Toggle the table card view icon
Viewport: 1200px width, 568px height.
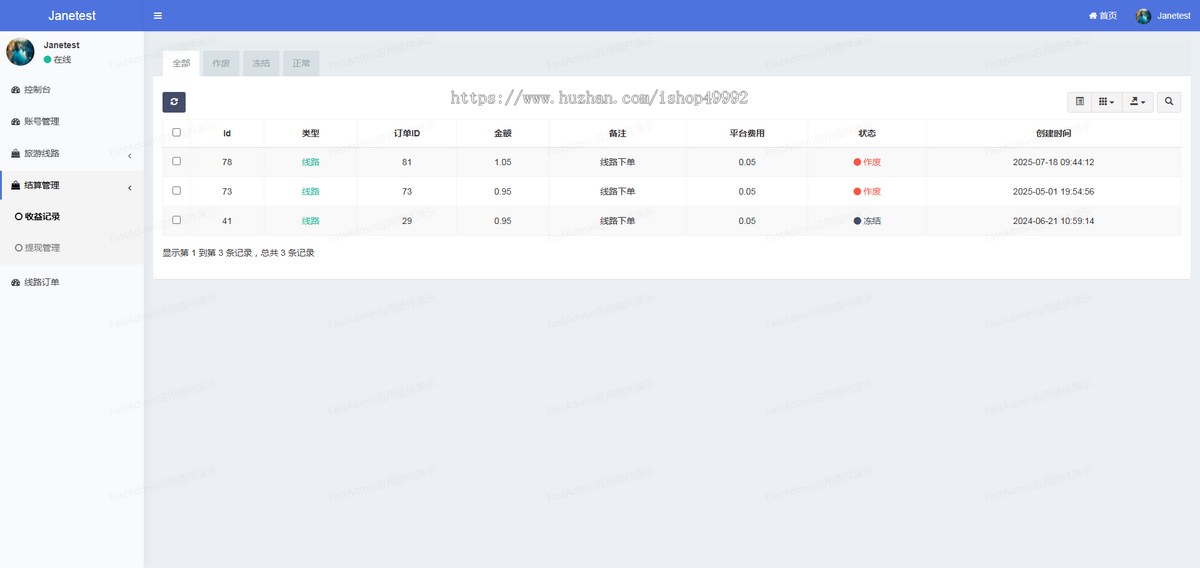1080,102
